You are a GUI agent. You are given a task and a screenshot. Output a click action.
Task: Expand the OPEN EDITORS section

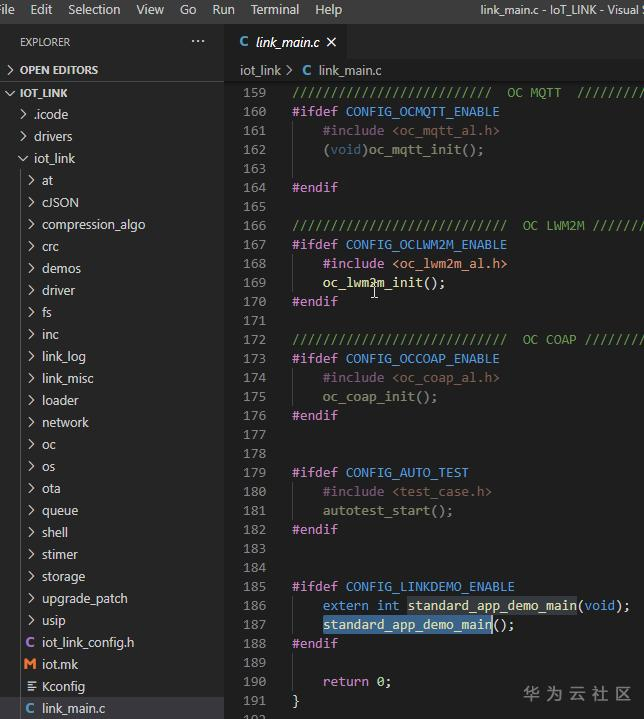[10, 70]
